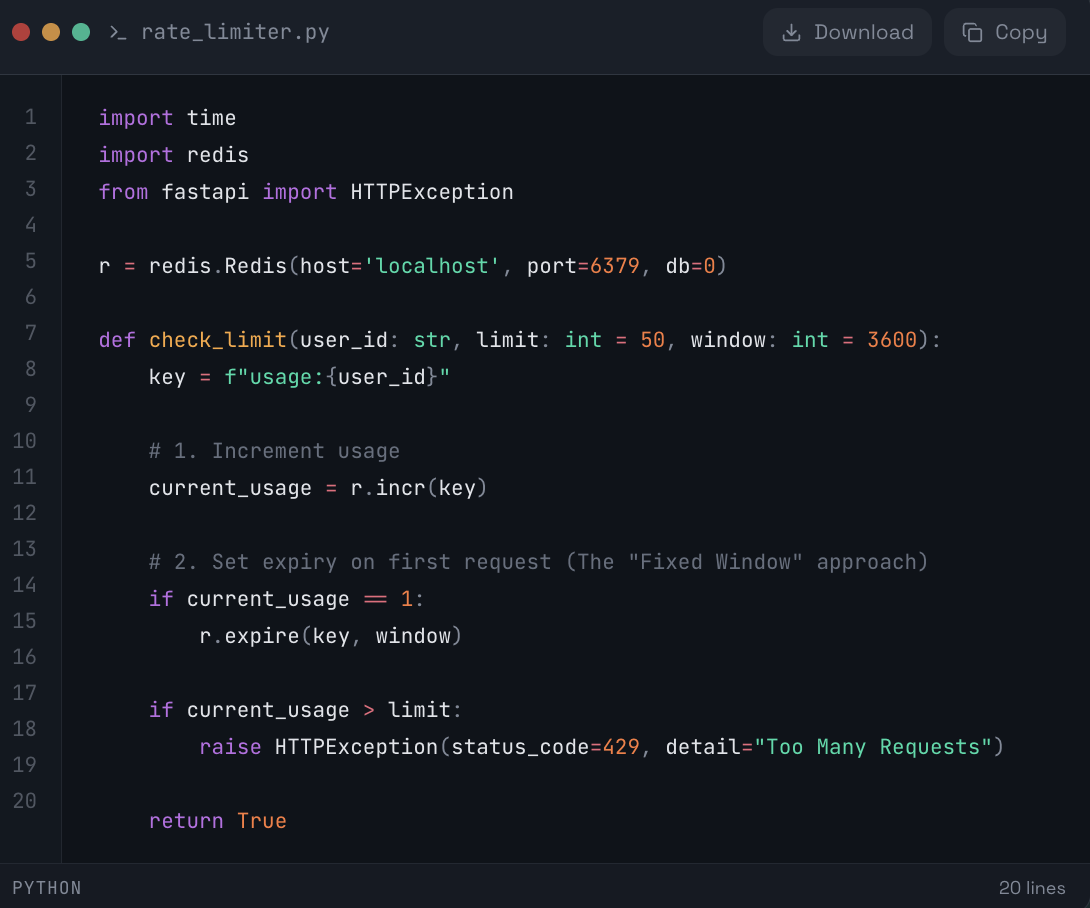Click the "Too Many Requests" detail string
The image size is (1090, 908).
point(872,747)
